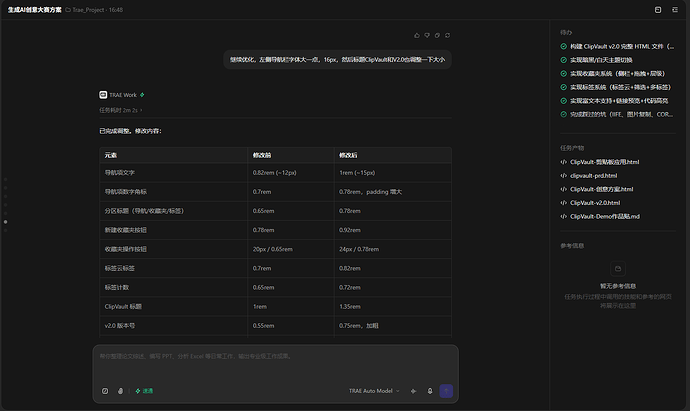Click the 0.75rem，加粗 value
Image resolution: width=690 pixels, height=411 pixels.
pos(359,326)
